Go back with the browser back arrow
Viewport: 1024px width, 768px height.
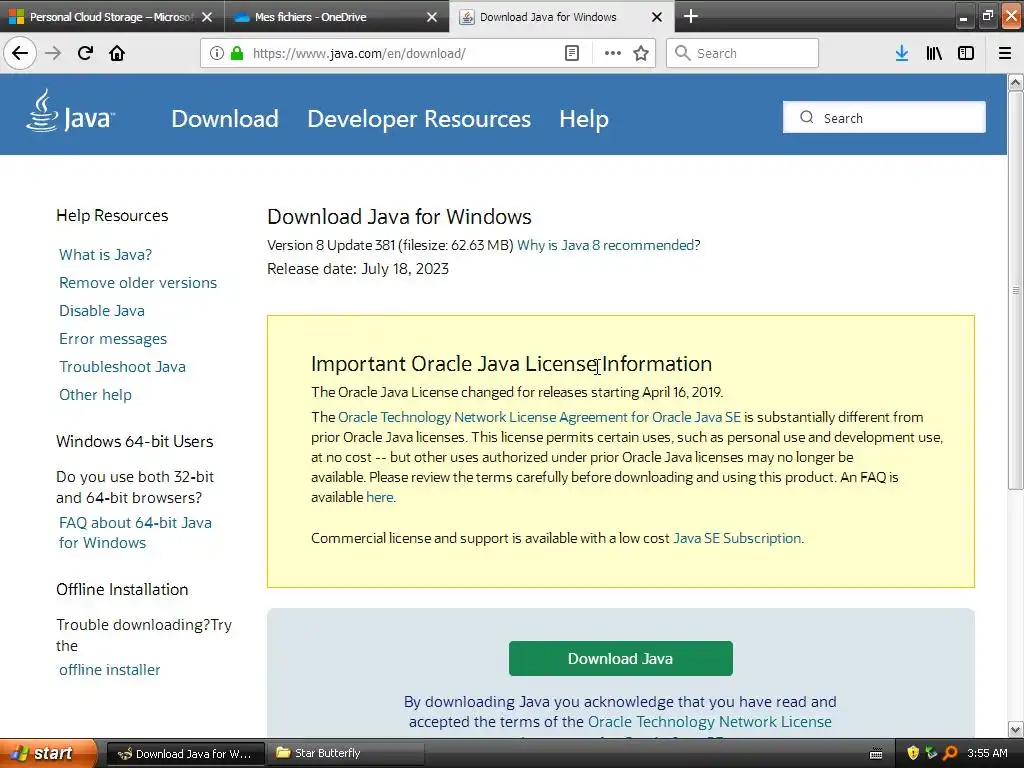click(x=20, y=53)
